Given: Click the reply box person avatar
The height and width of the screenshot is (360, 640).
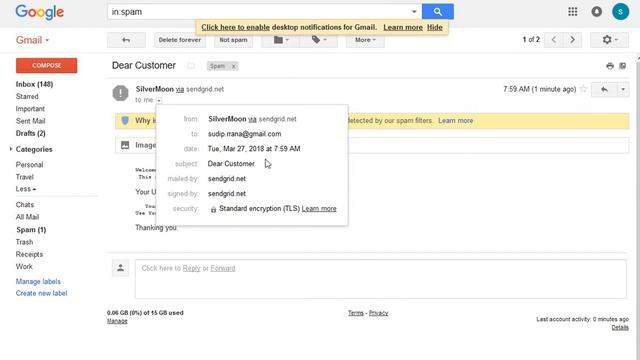Looking at the screenshot, I should pyautogui.click(x=120, y=268).
